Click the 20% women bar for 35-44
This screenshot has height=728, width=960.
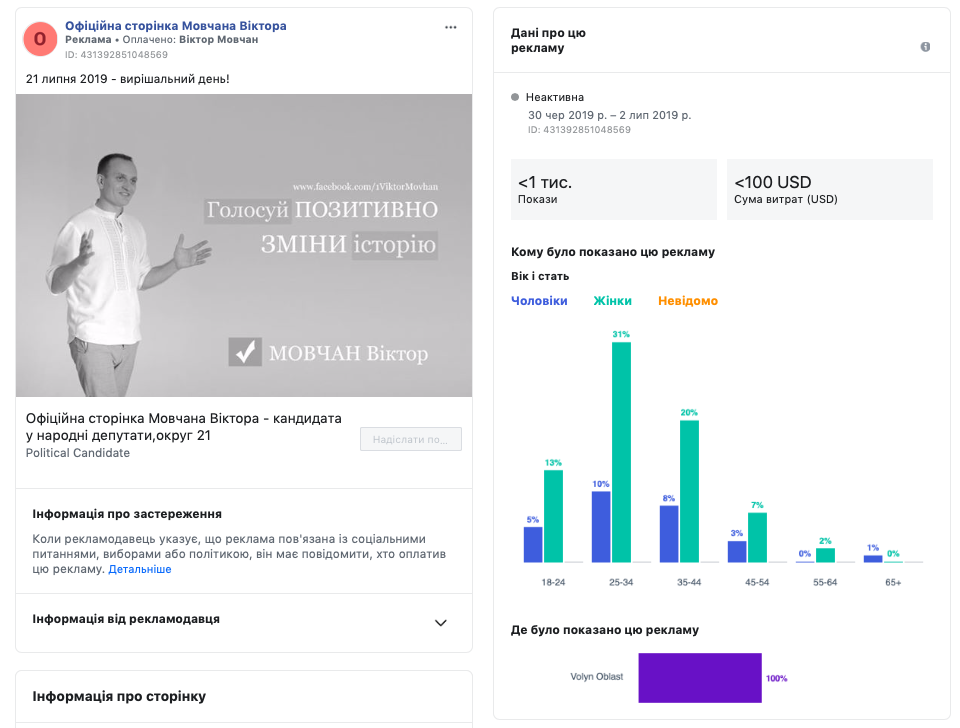689,491
